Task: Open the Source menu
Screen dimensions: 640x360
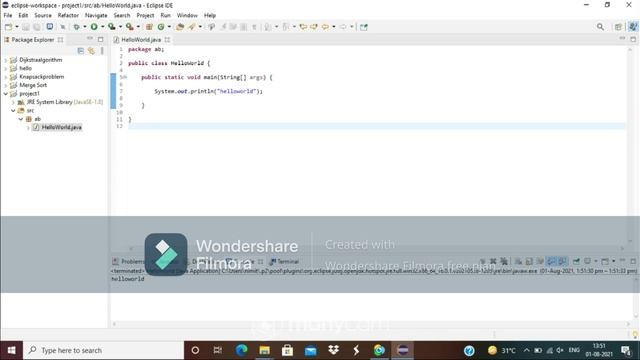Action: 43,15
